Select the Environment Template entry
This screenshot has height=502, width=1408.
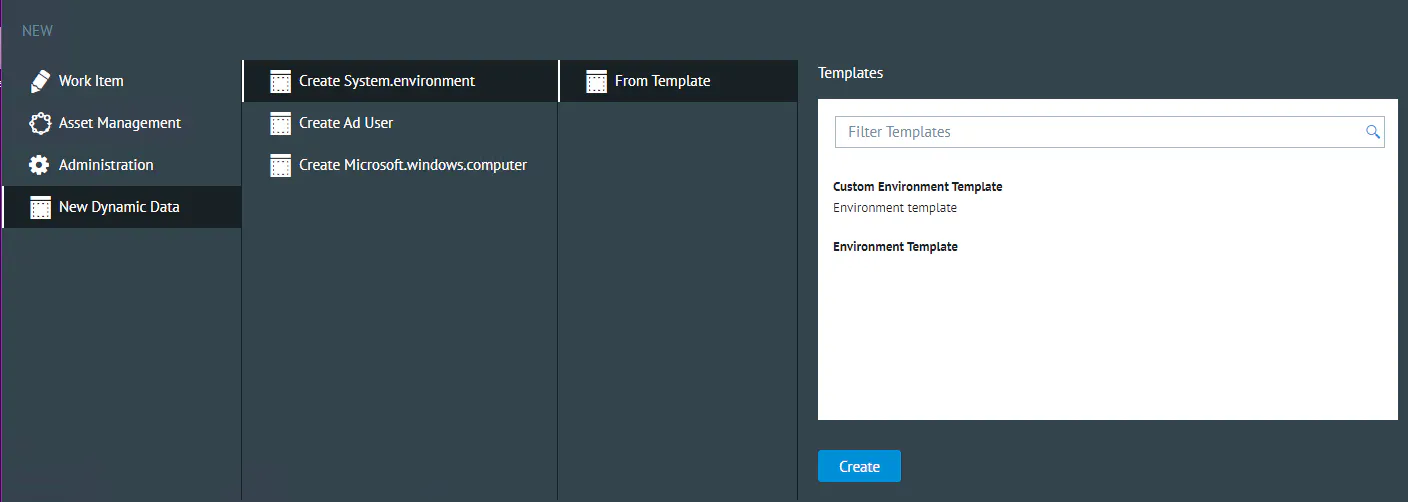(x=895, y=247)
